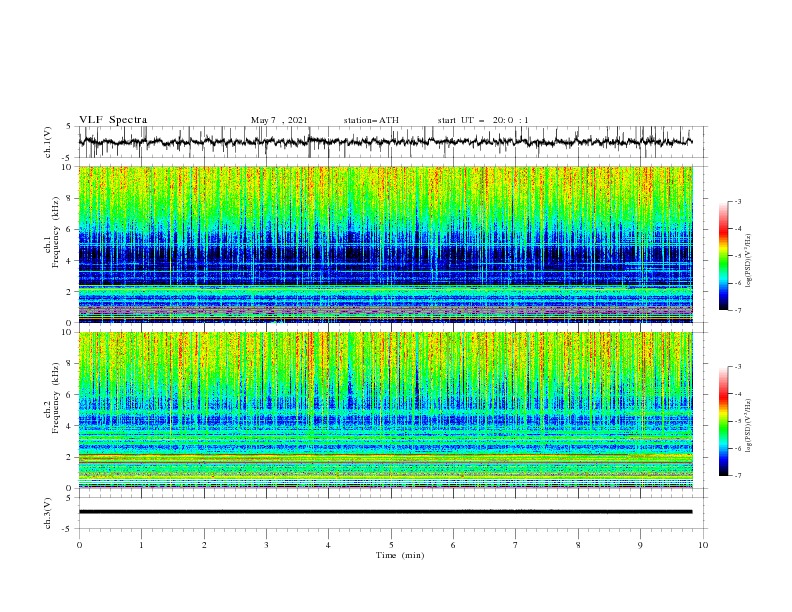Click the time axis tick label "2"
Image resolution: width=792 pixels, height=612 pixels.
[204, 545]
